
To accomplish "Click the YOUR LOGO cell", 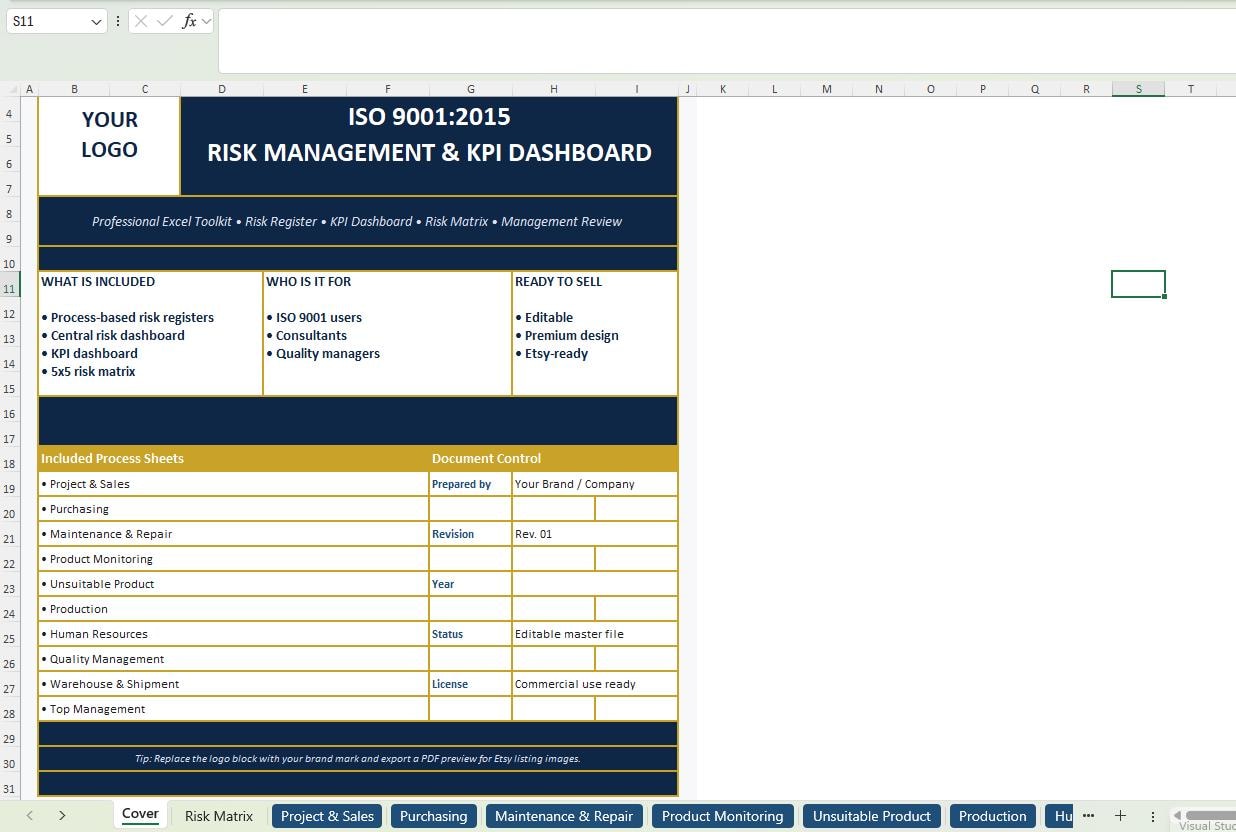I will [x=109, y=146].
